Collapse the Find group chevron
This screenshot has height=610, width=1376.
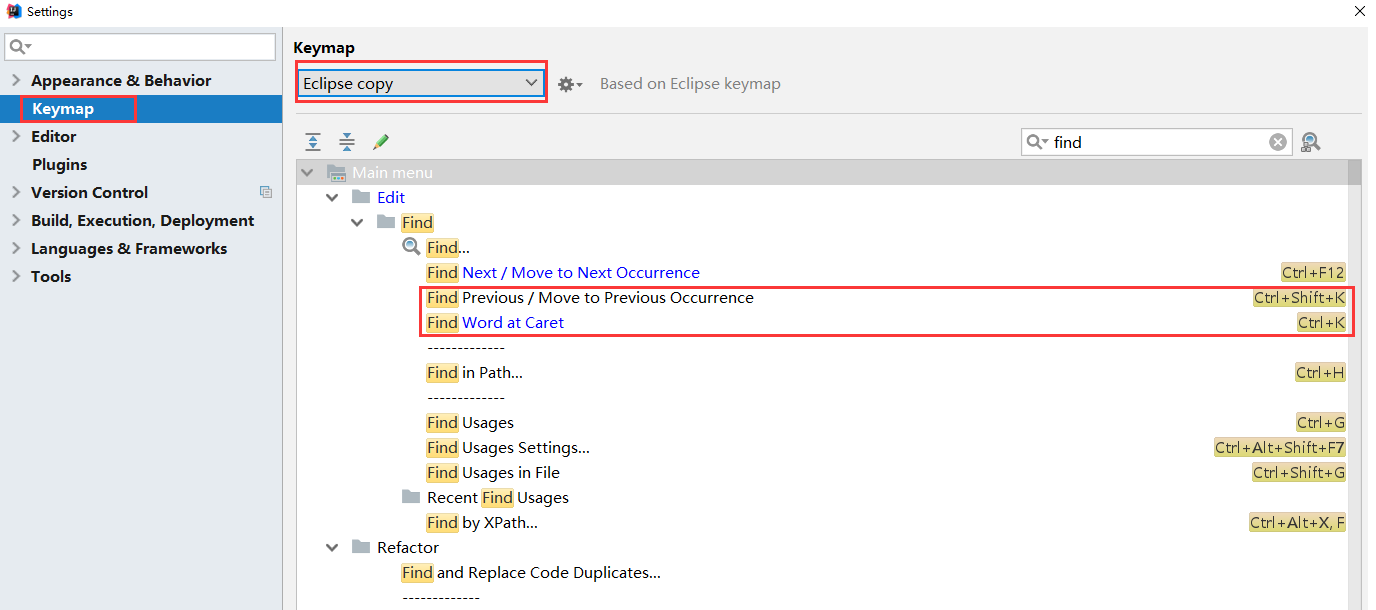click(357, 222)
